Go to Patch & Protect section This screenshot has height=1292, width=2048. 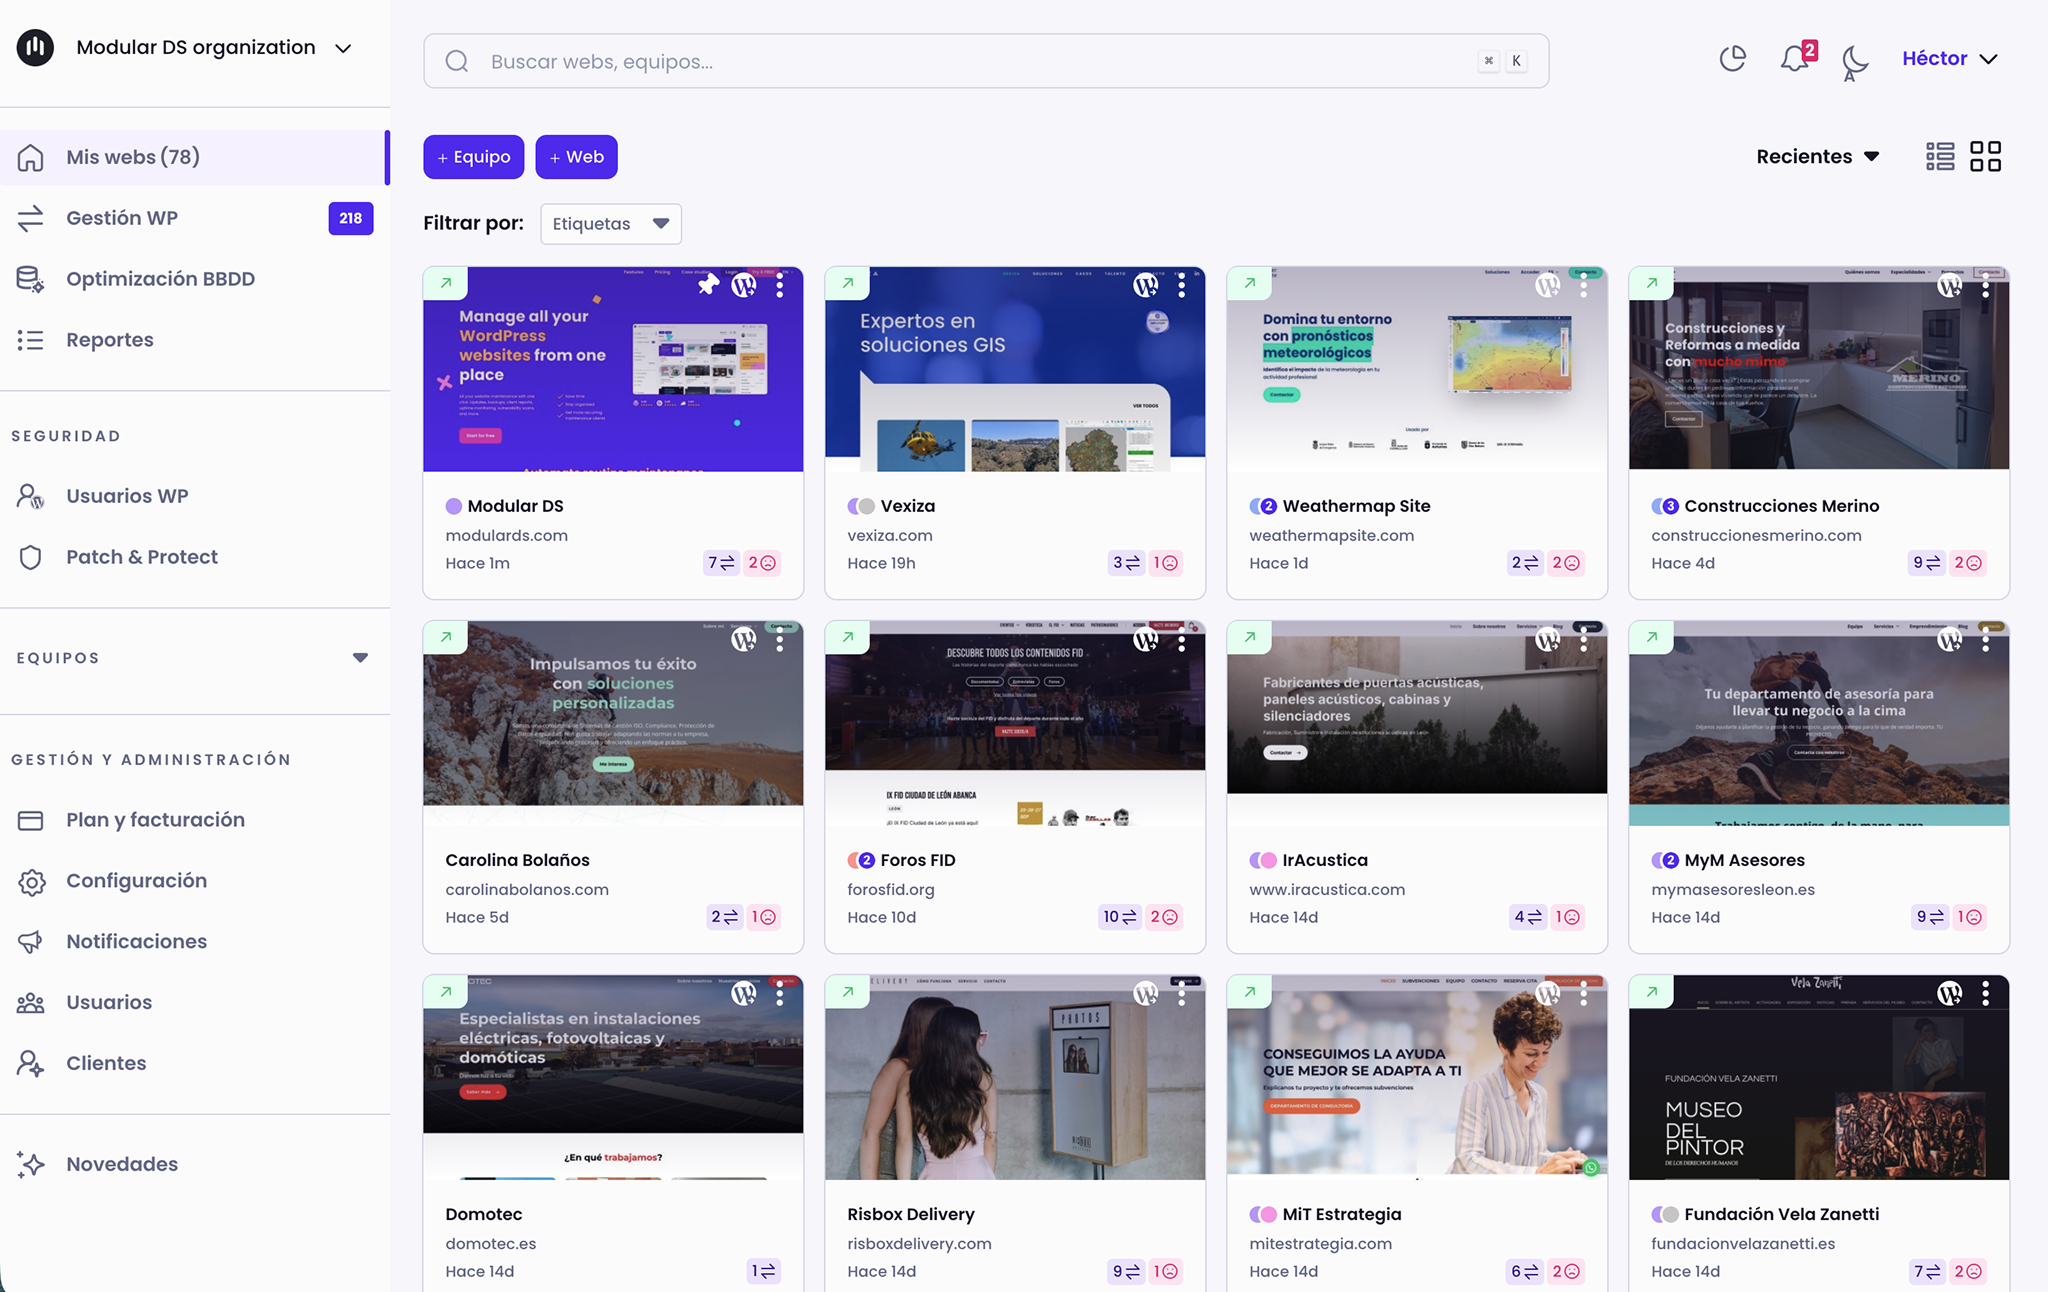tap(141, 557)
